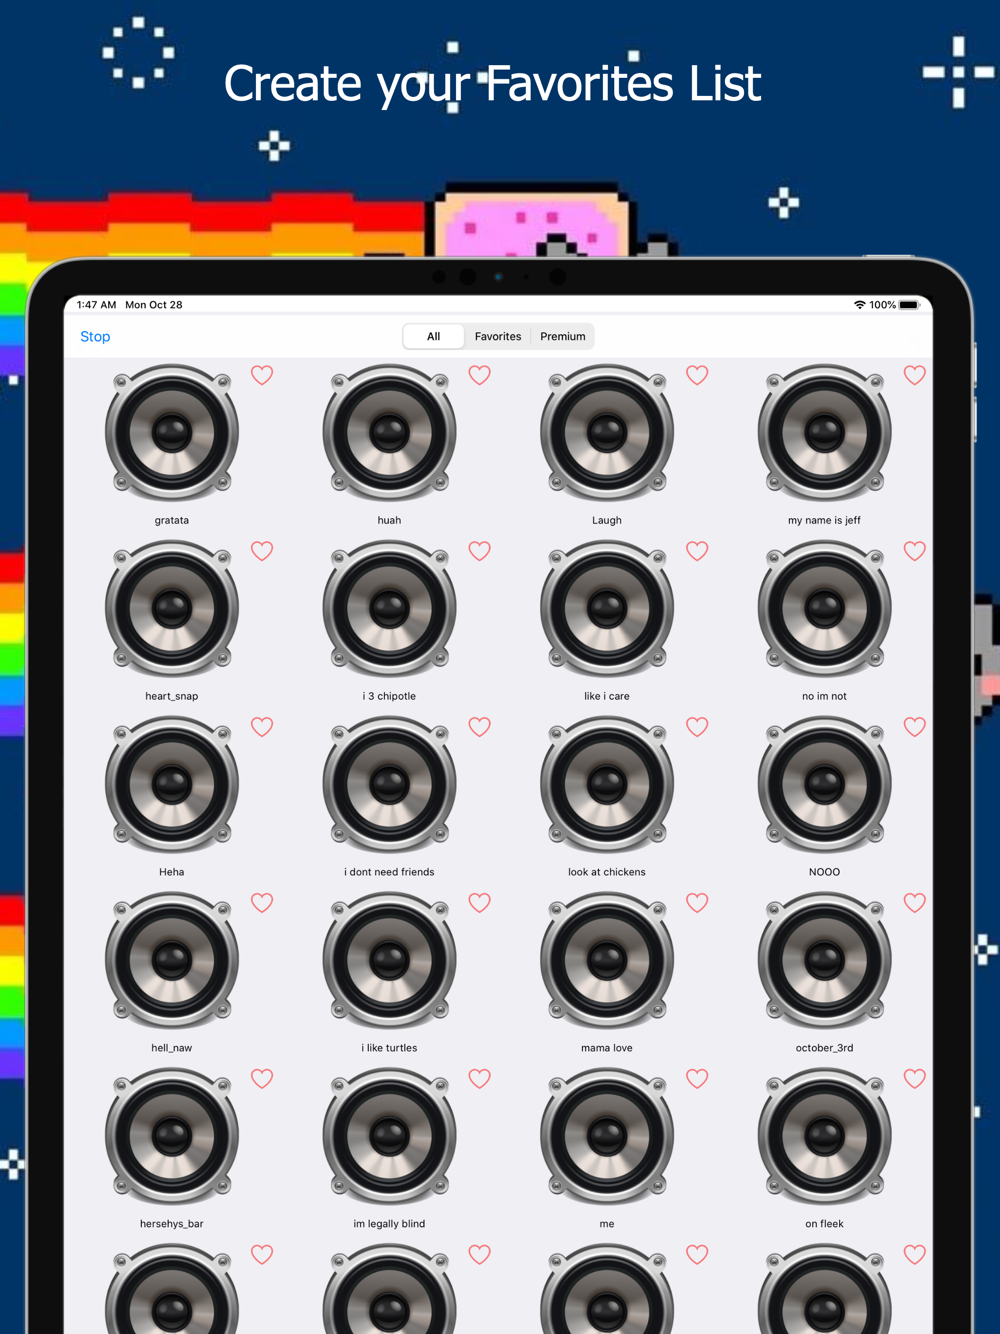This screenshot has height=1334, width=1000.
Task: Click the 'october_3rd' label
Action: pos(824,1048)
